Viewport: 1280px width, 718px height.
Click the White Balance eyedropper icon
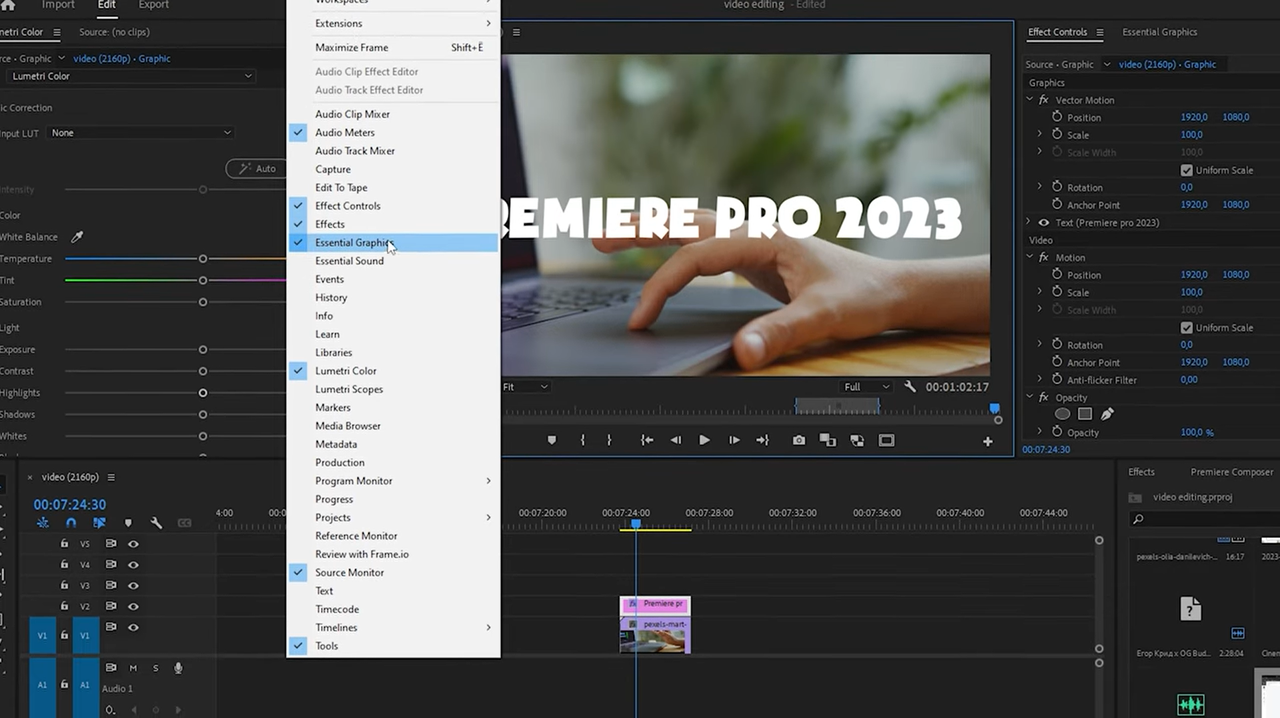pos(77,237)
